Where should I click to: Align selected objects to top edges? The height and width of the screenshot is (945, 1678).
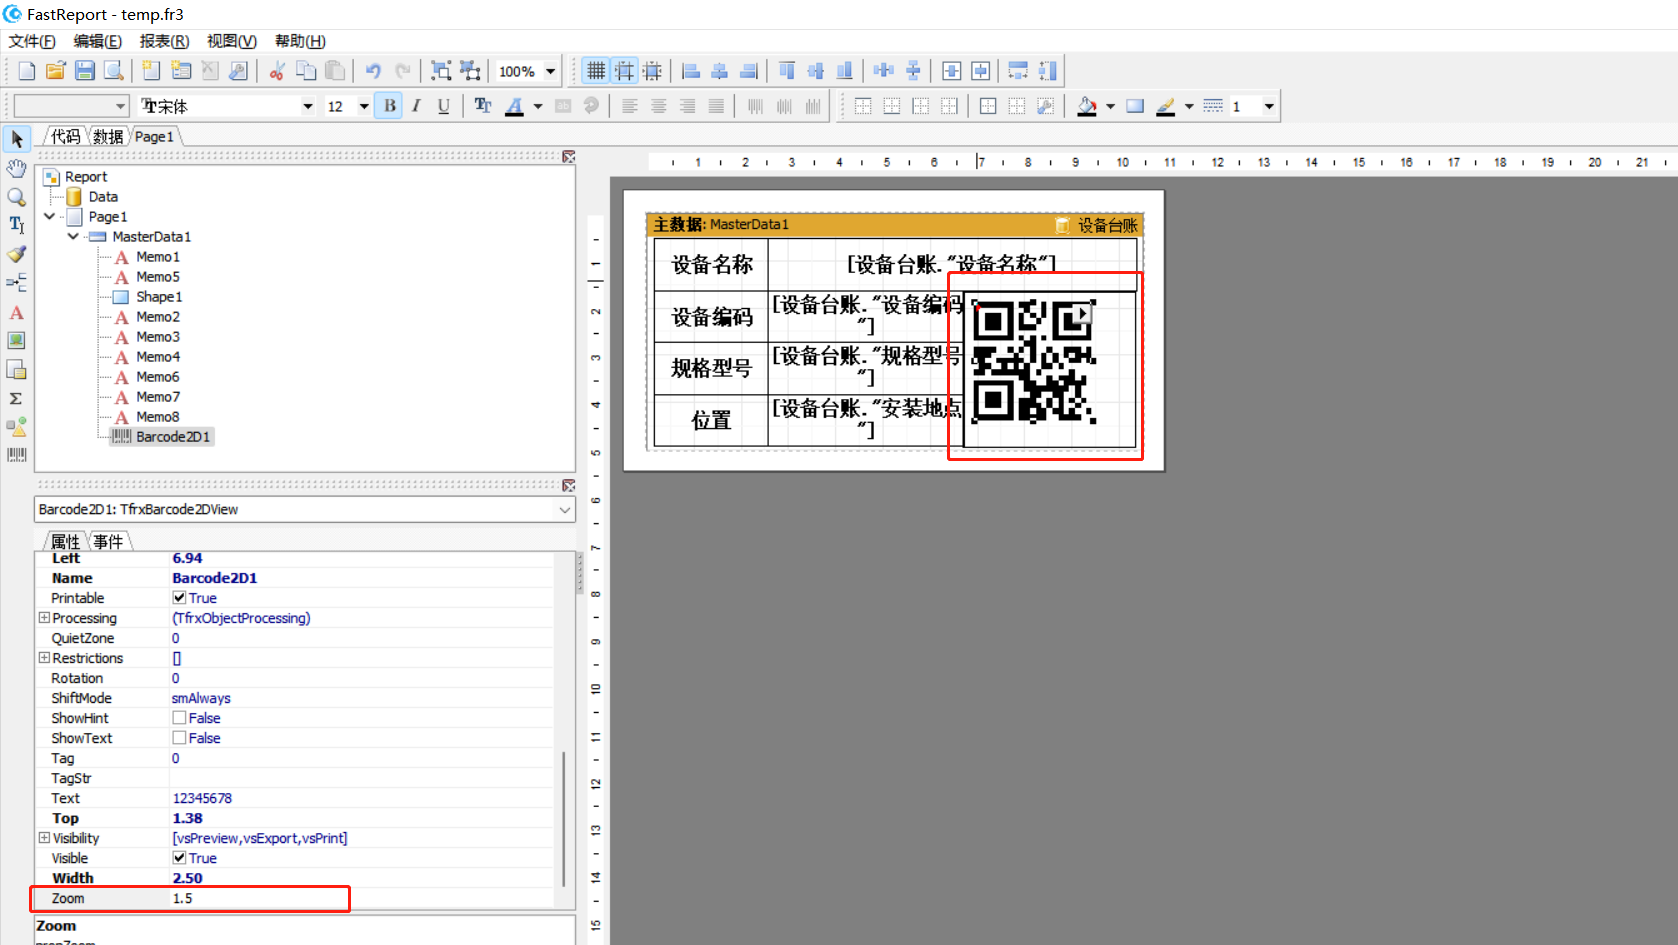pyautogui.click(x=787, y=71)
